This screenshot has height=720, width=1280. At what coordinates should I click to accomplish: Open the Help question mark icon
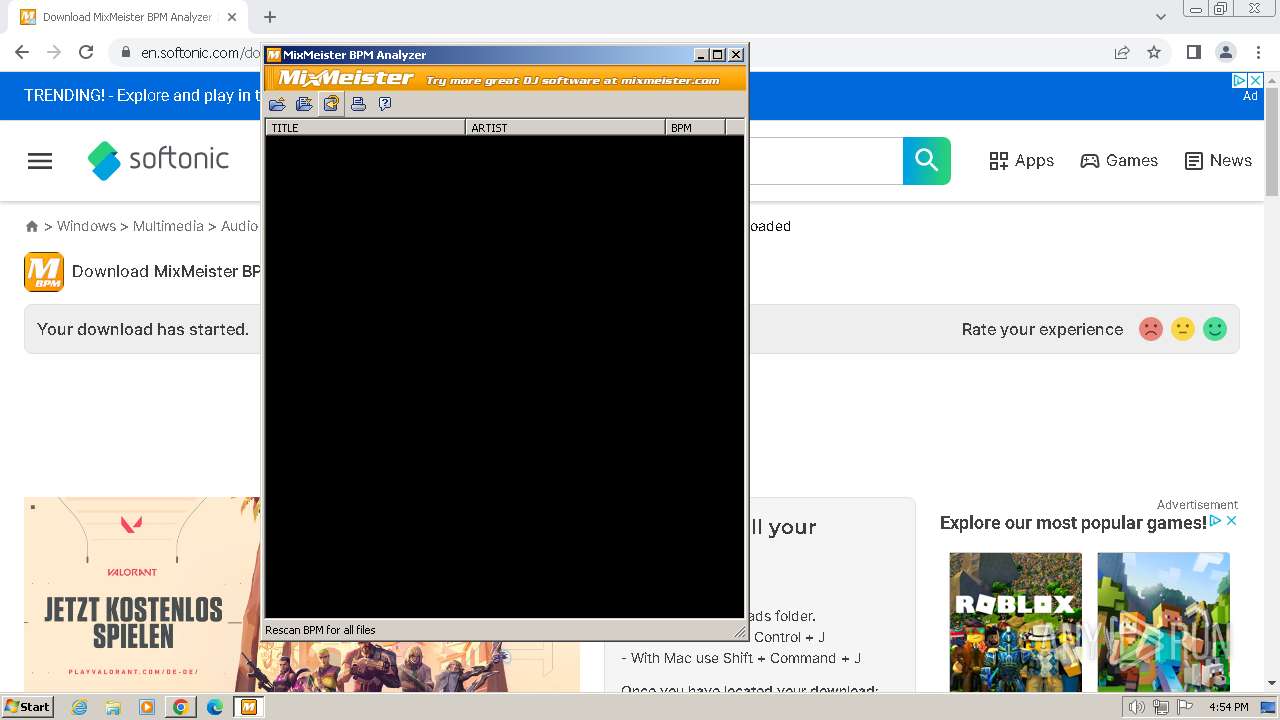tap(385, 104)
